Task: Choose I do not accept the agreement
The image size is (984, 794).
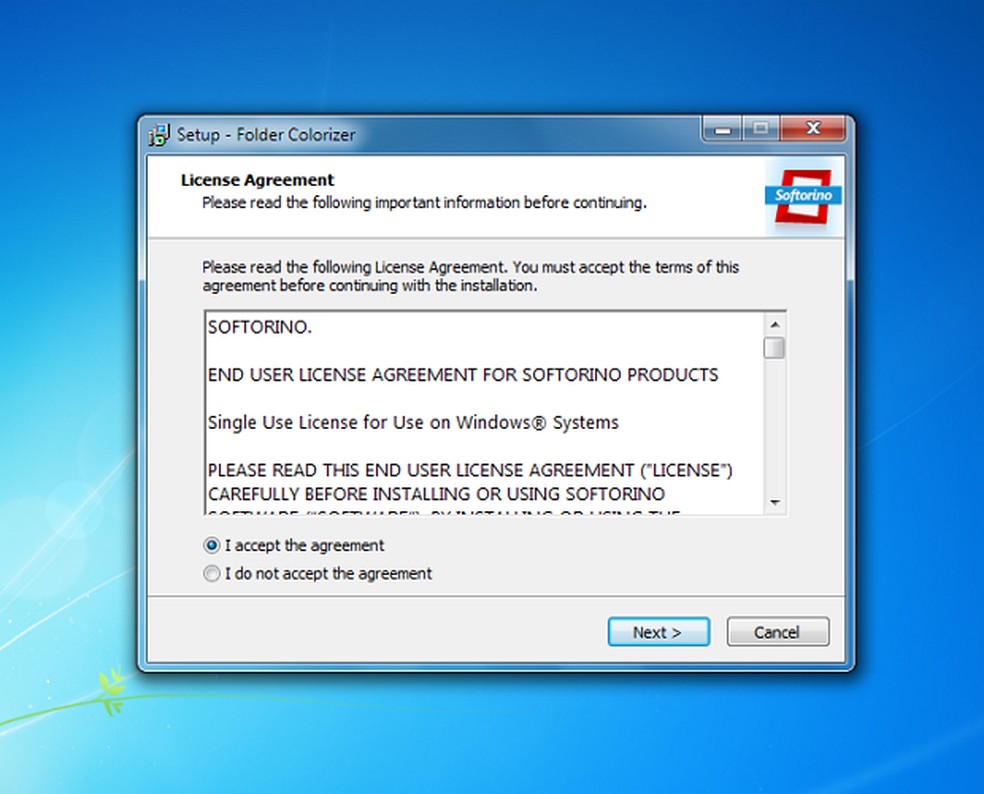Action: click(318, 574)
